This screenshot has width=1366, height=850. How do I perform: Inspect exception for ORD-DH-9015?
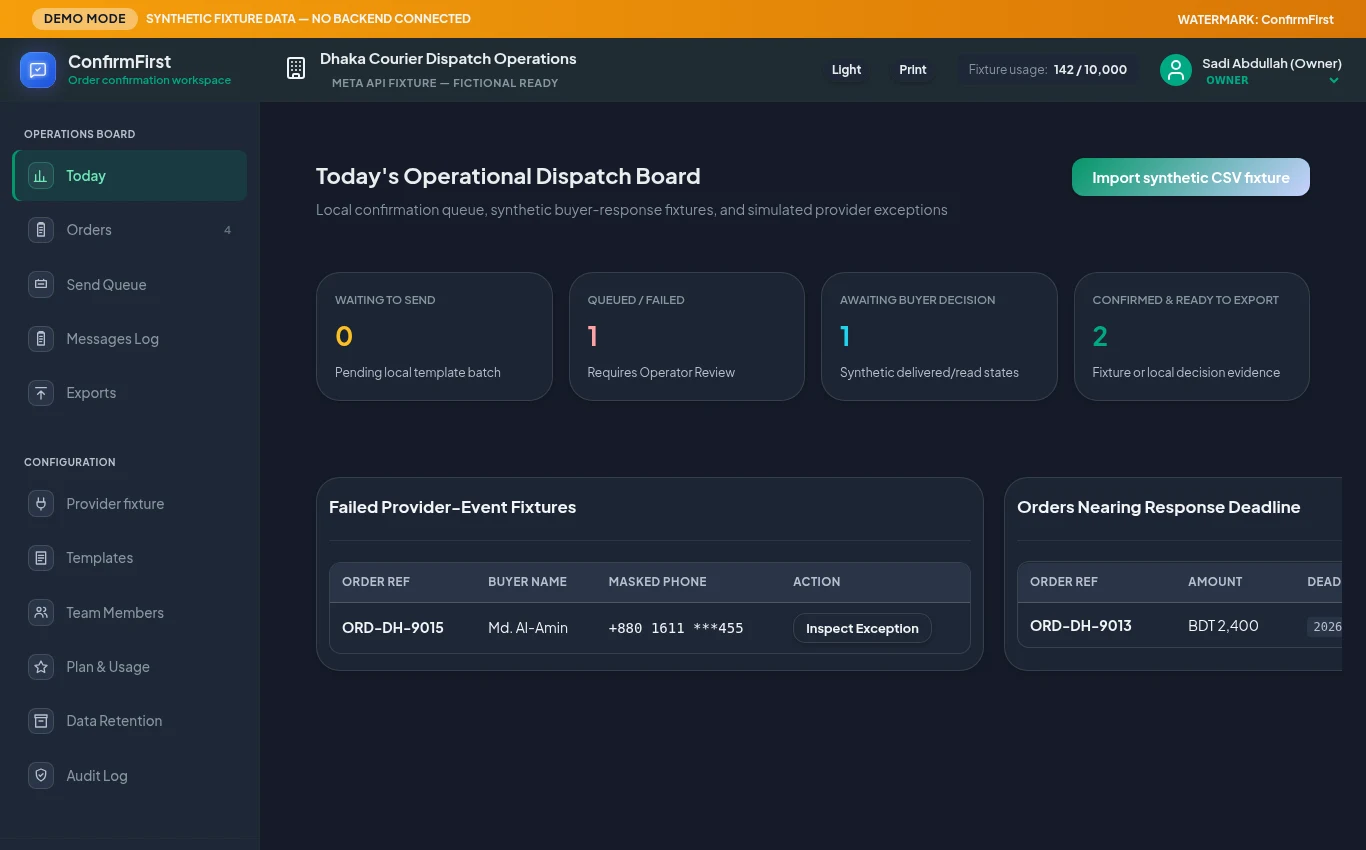coord(862,628)
